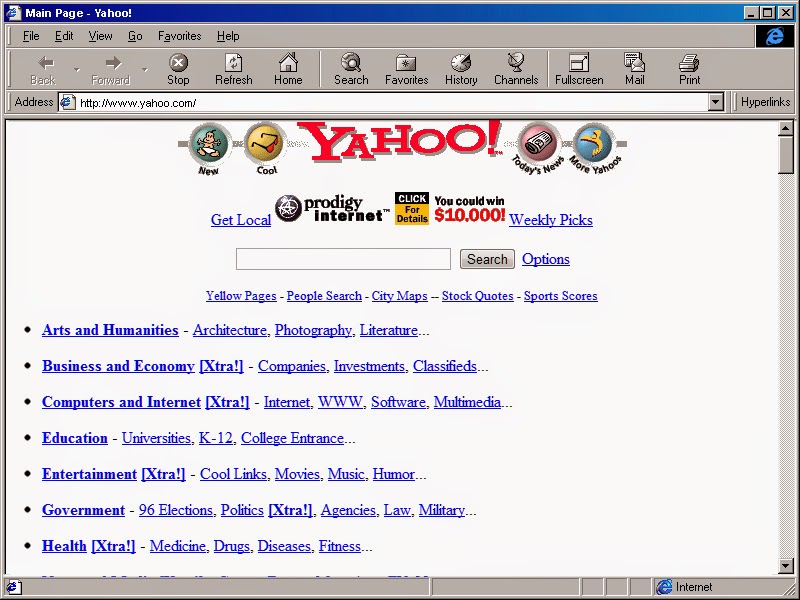Open the City Maps link
The image size is (800, 600).
399,296
